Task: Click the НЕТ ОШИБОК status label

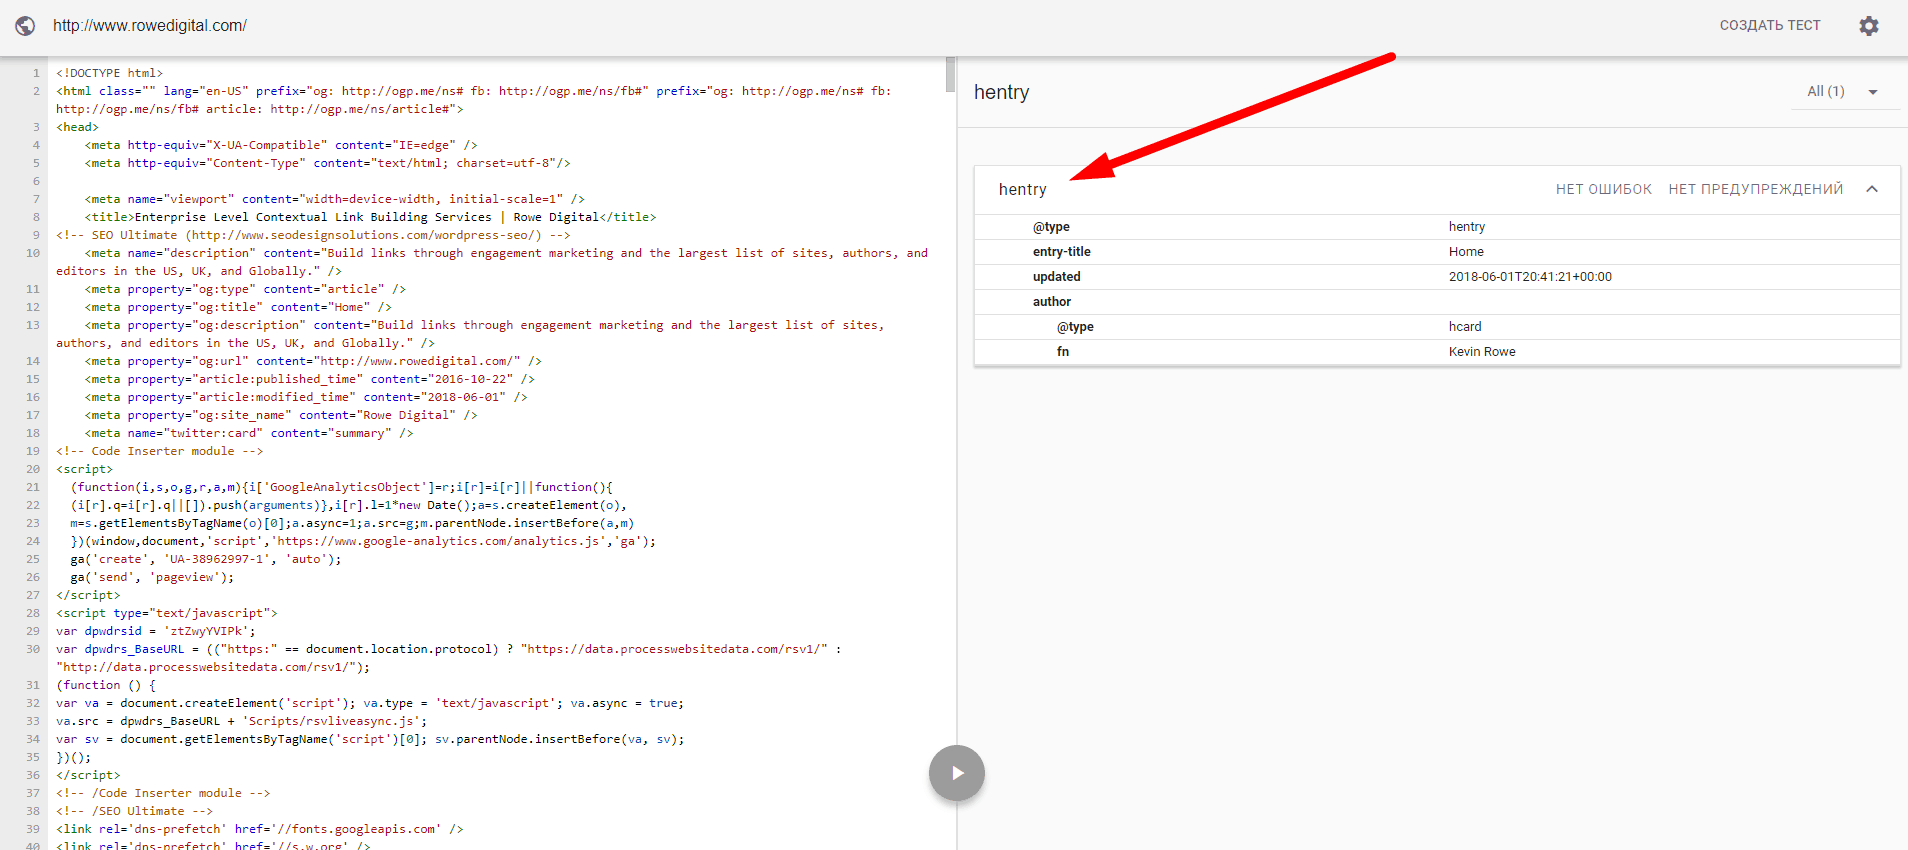Action: coord(1603,189)
